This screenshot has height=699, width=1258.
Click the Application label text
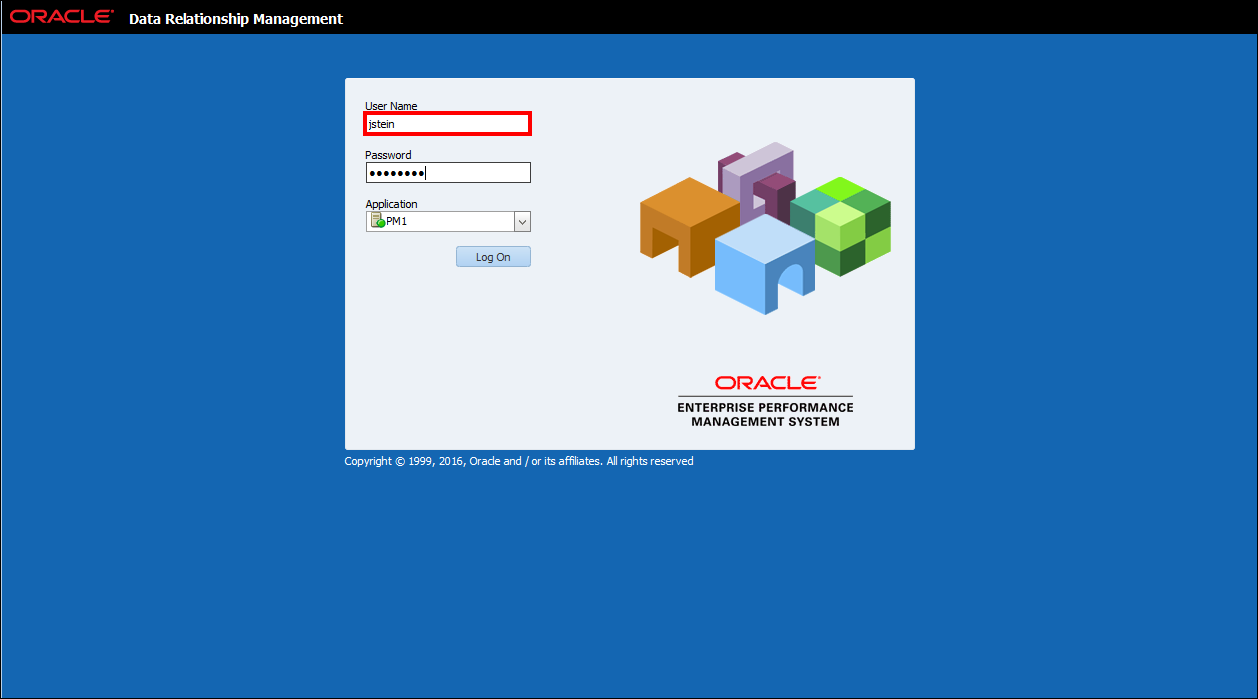point(391,204)
